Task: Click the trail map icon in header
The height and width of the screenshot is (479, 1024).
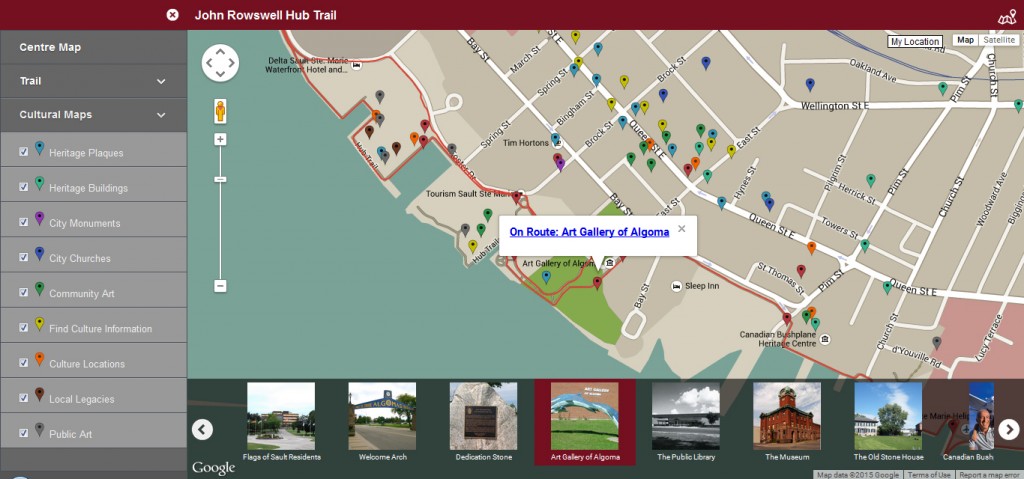Action: [x=1007, y=17]
